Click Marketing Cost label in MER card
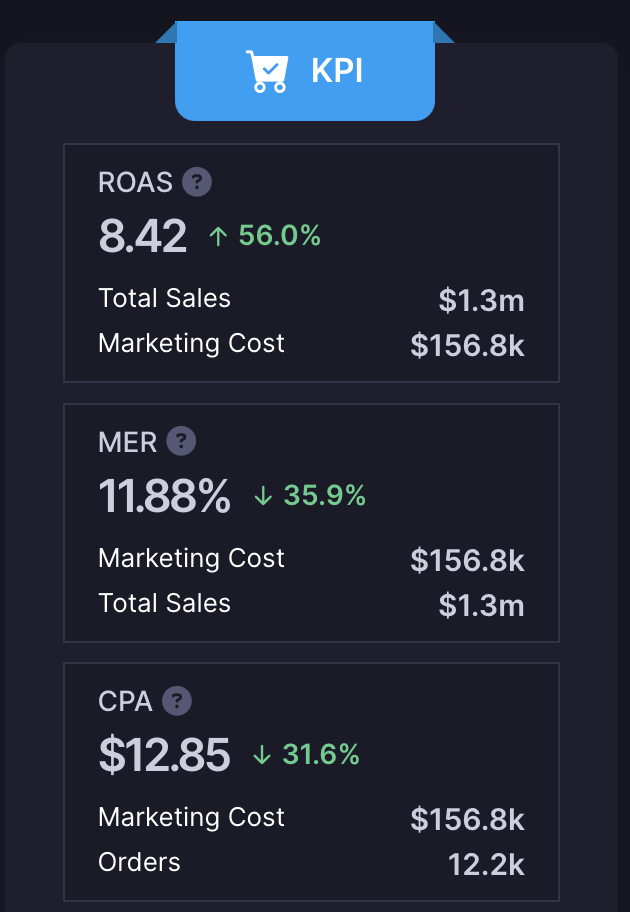630x912 pixels. point(191,558)
